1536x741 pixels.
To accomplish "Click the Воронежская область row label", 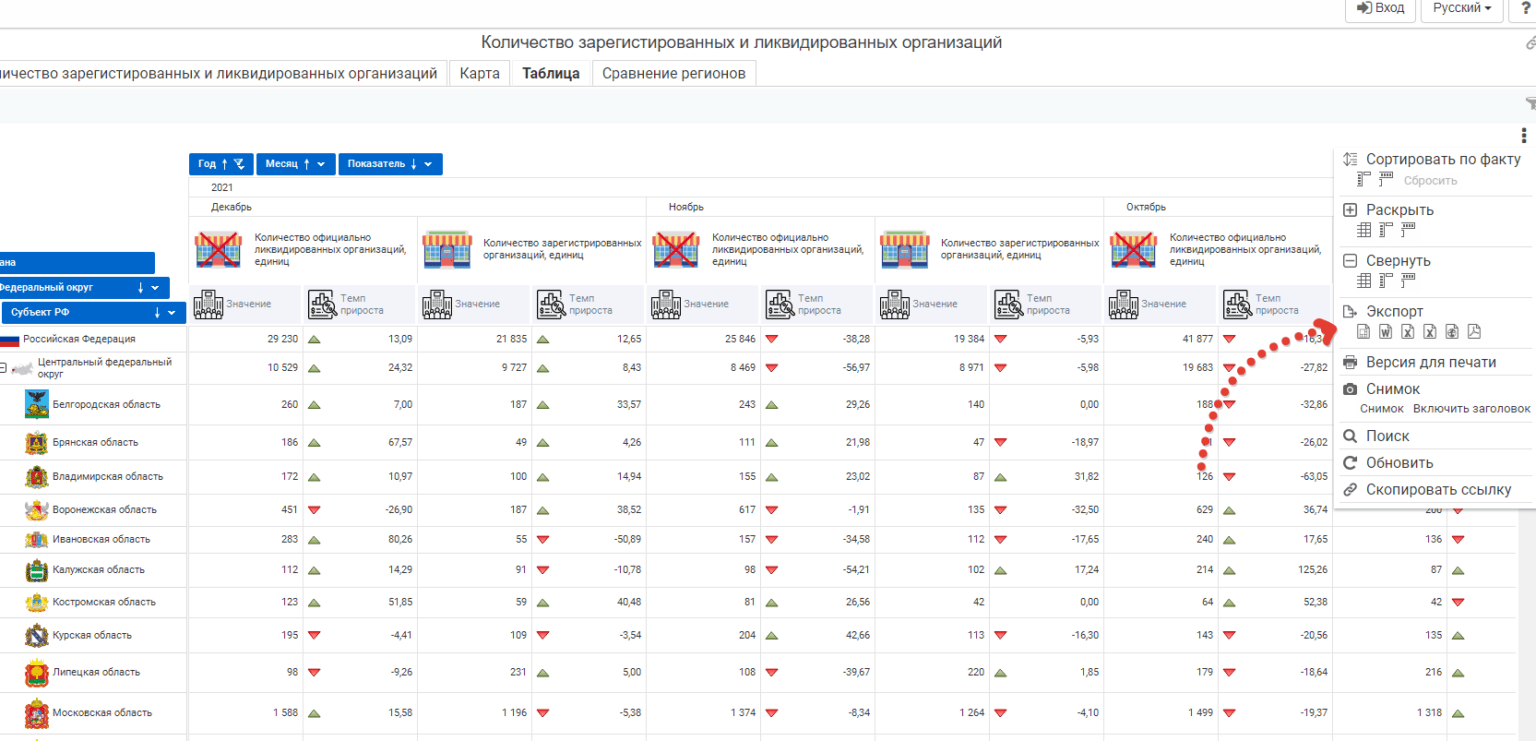I will [x=105, y=510].
